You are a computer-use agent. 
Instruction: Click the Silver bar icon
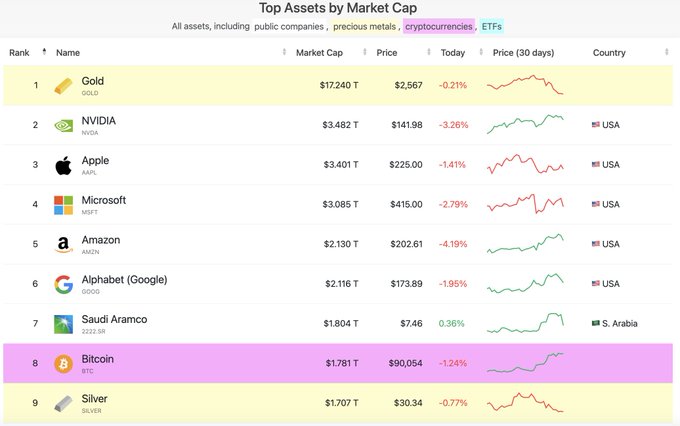[x=64, y=402]
